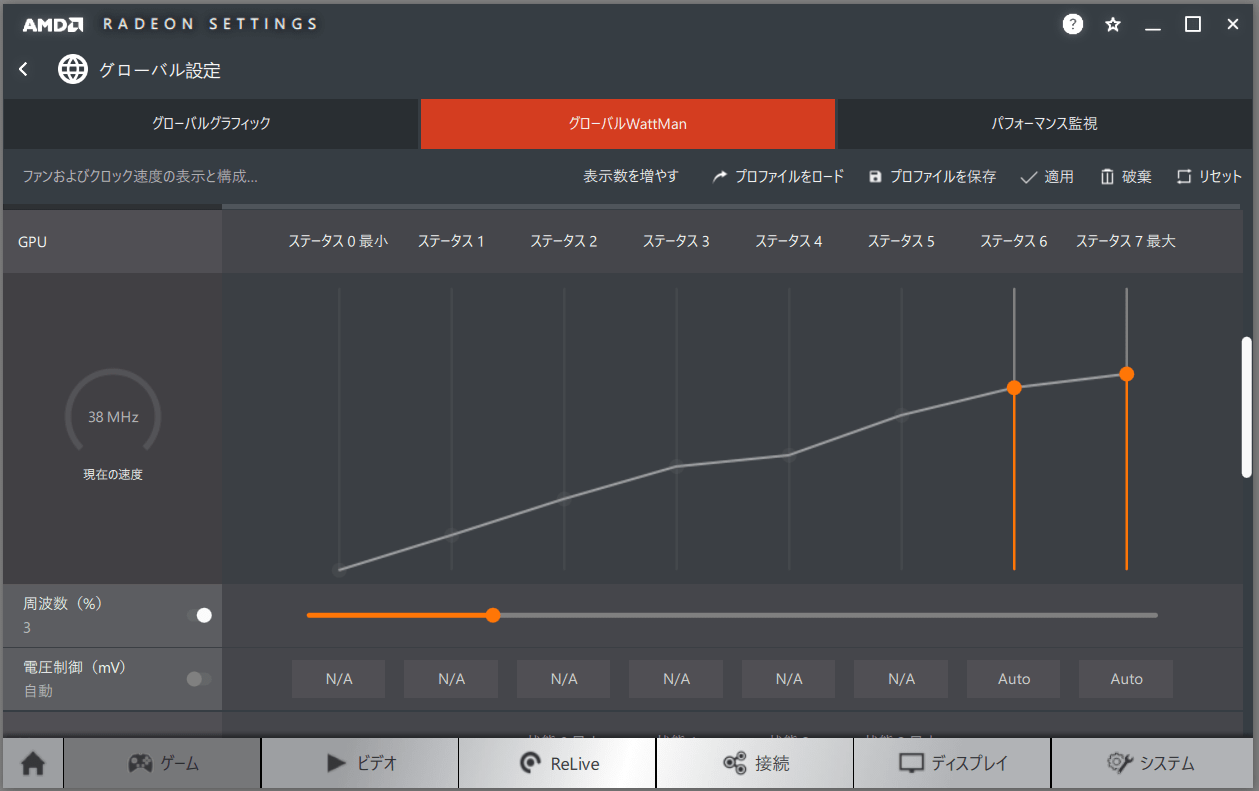Open the 接続 section
1259x791 pixels.
[755, 763]
